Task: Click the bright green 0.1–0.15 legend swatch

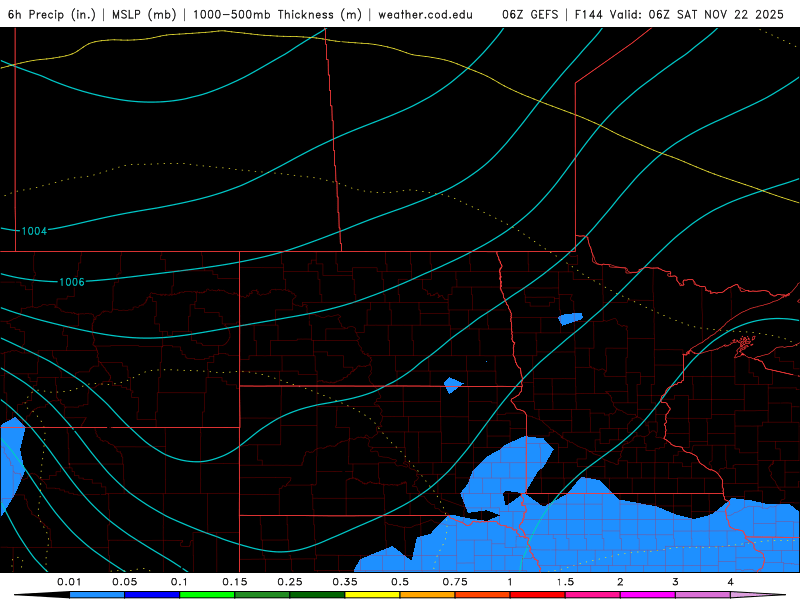Action: coord(207,595)
